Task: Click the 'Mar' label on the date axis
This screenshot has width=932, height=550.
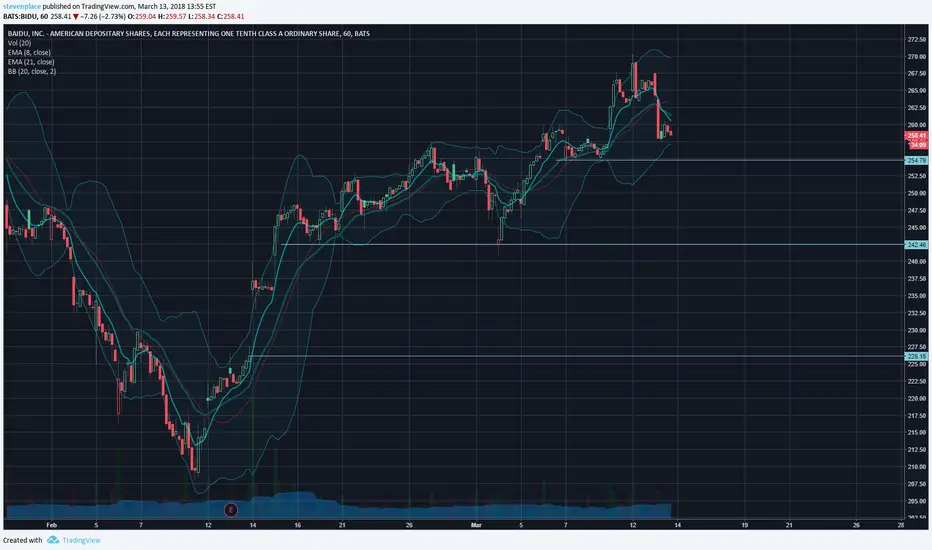Action: pyautogui.click(x=476, y=525)
